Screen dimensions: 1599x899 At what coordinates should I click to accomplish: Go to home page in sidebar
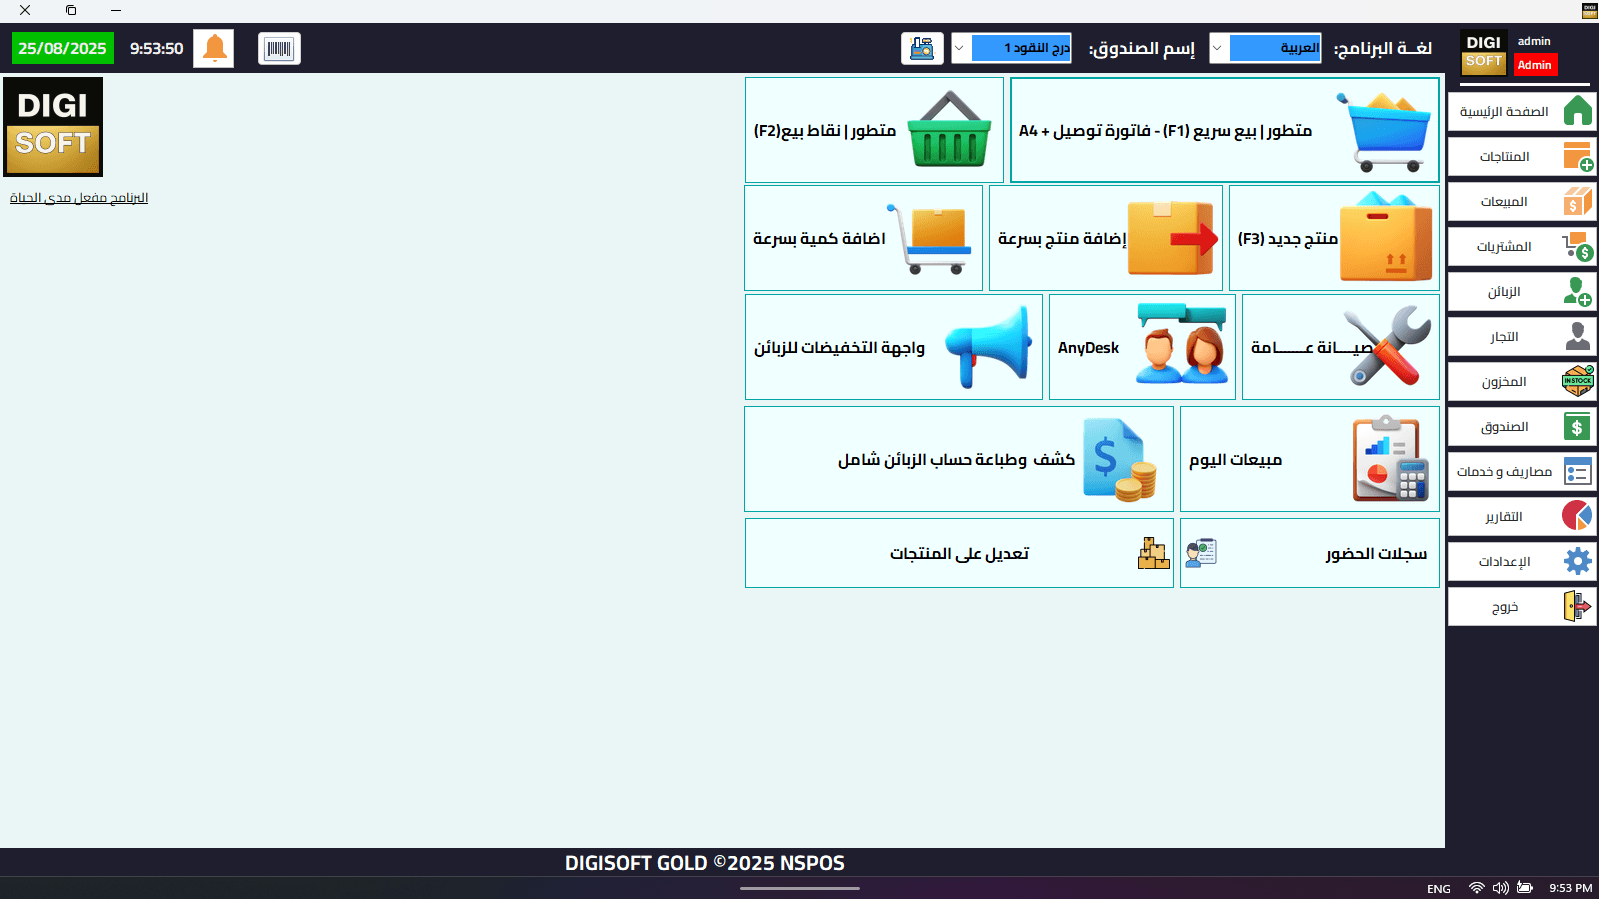(x=1522, y=111)
